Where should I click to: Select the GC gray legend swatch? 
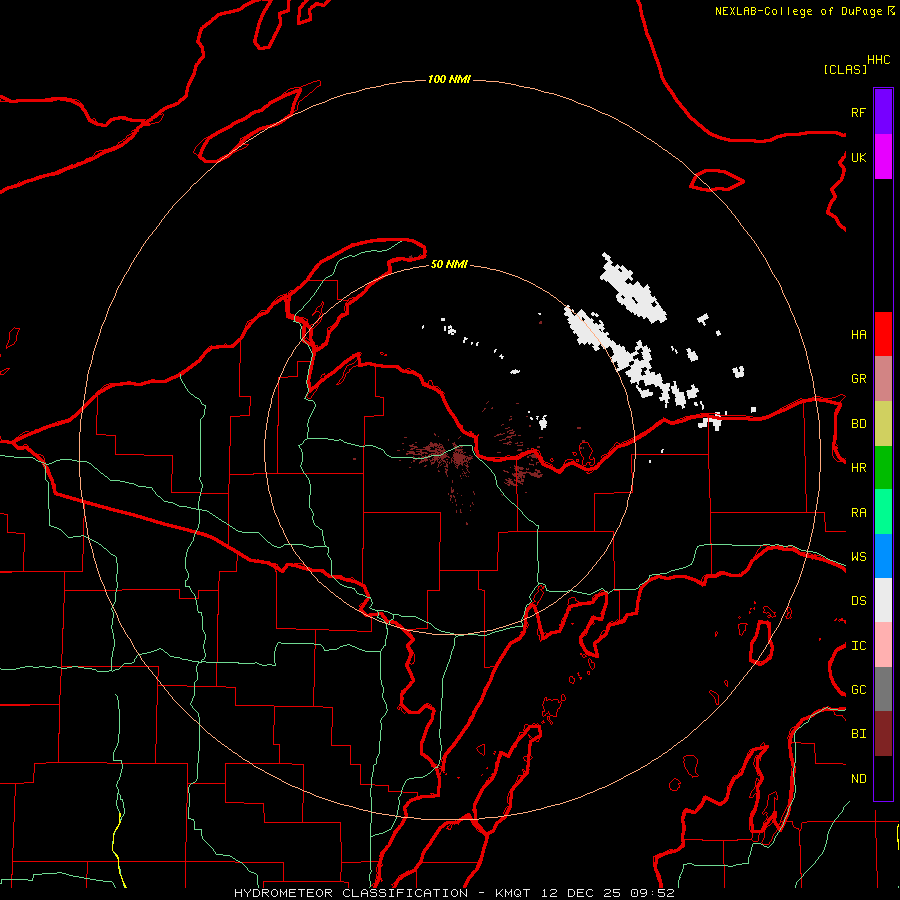(x=883, y=689)
